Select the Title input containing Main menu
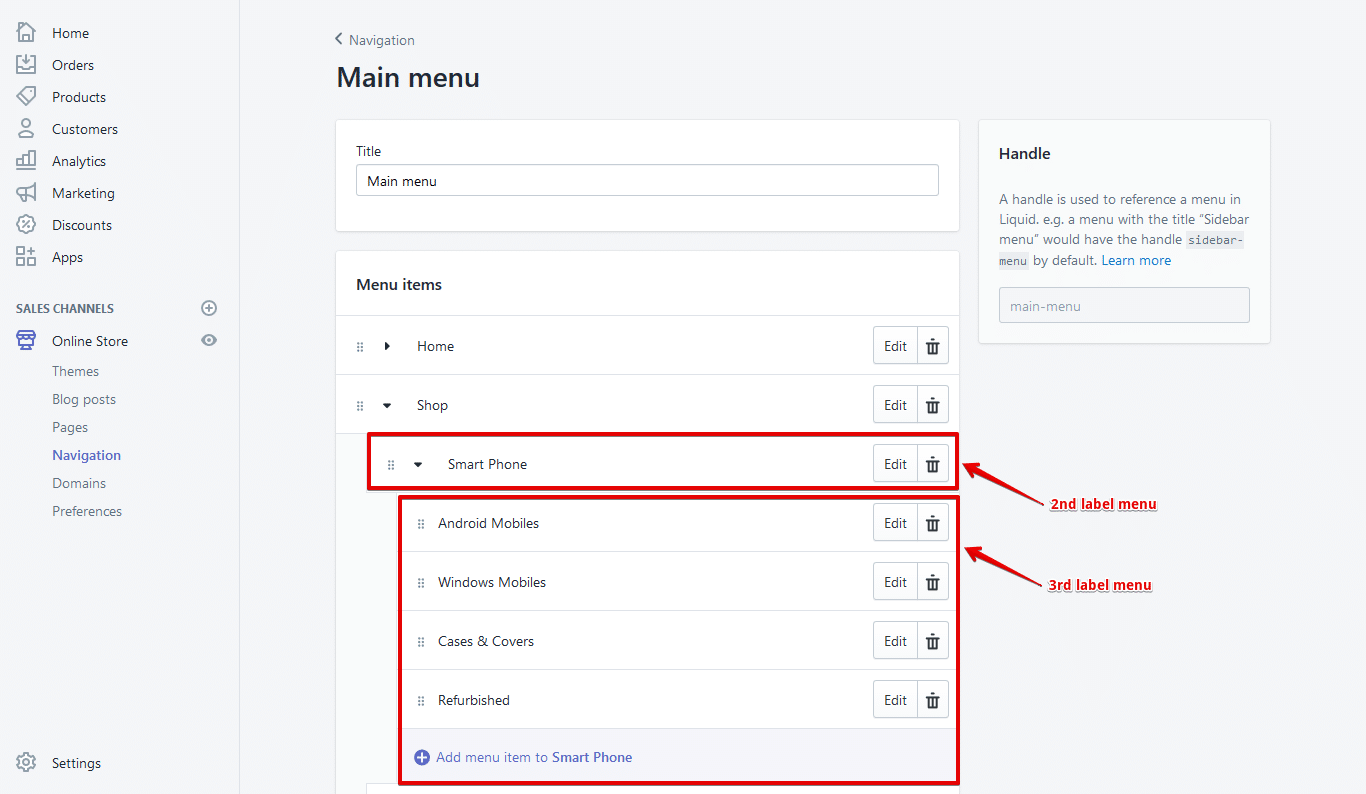Viewport: 1366px width, 794px height. [x=647, y=180]
